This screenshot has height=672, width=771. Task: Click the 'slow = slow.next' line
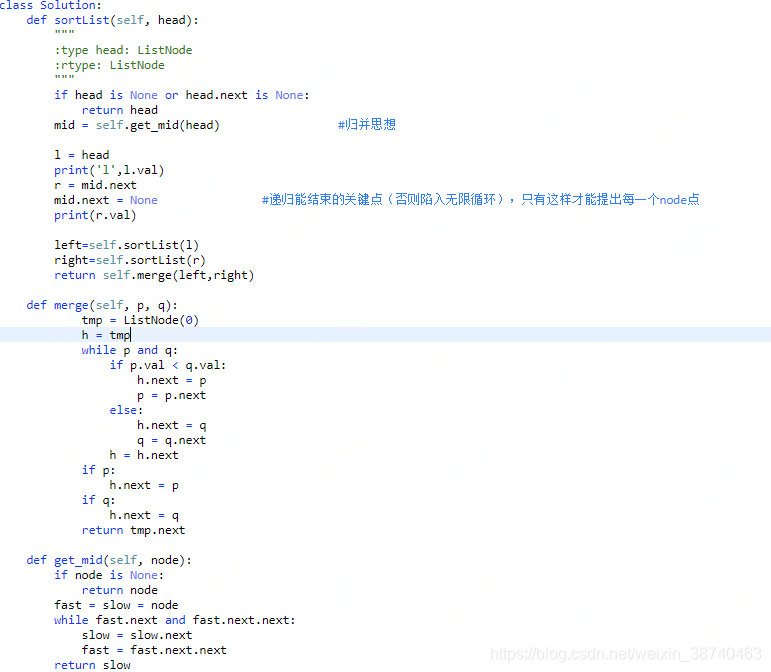tap(137, 635)
